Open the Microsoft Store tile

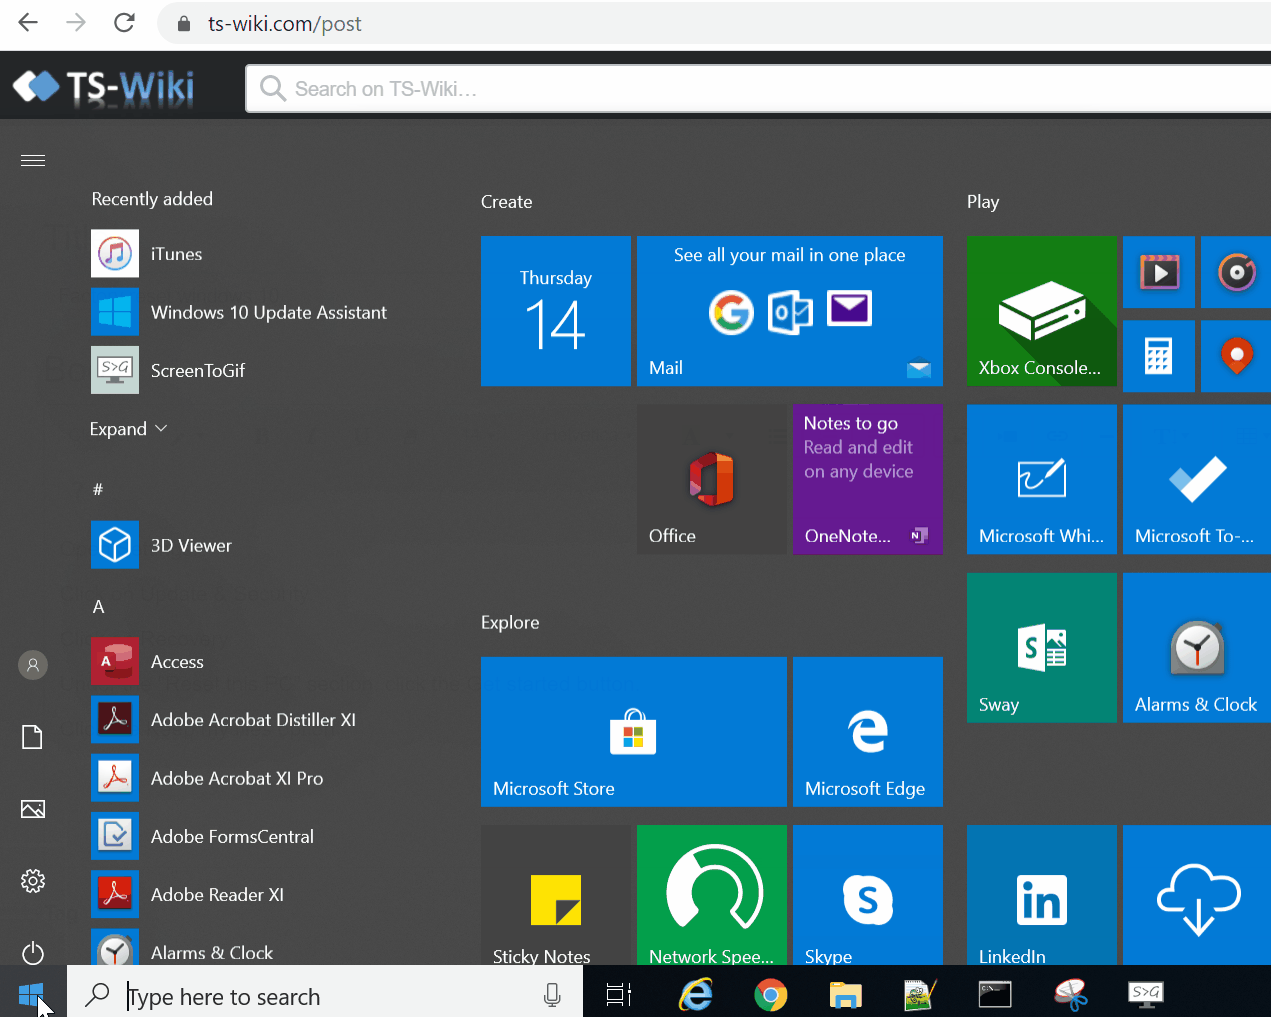[634, 732]
